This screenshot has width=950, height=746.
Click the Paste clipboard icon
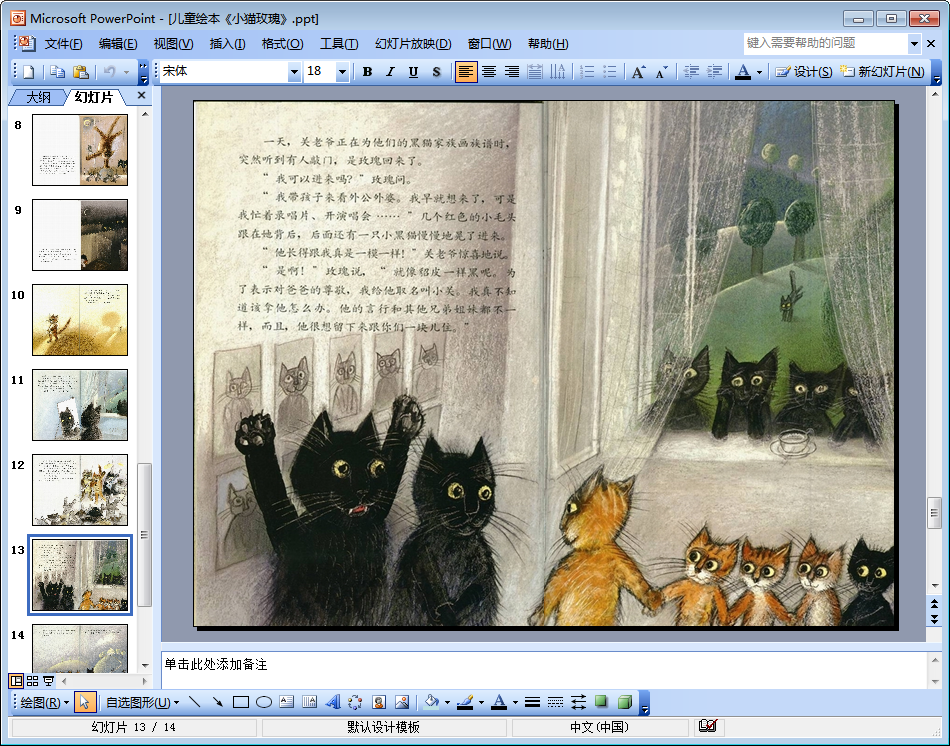click(x=81, y=72)
